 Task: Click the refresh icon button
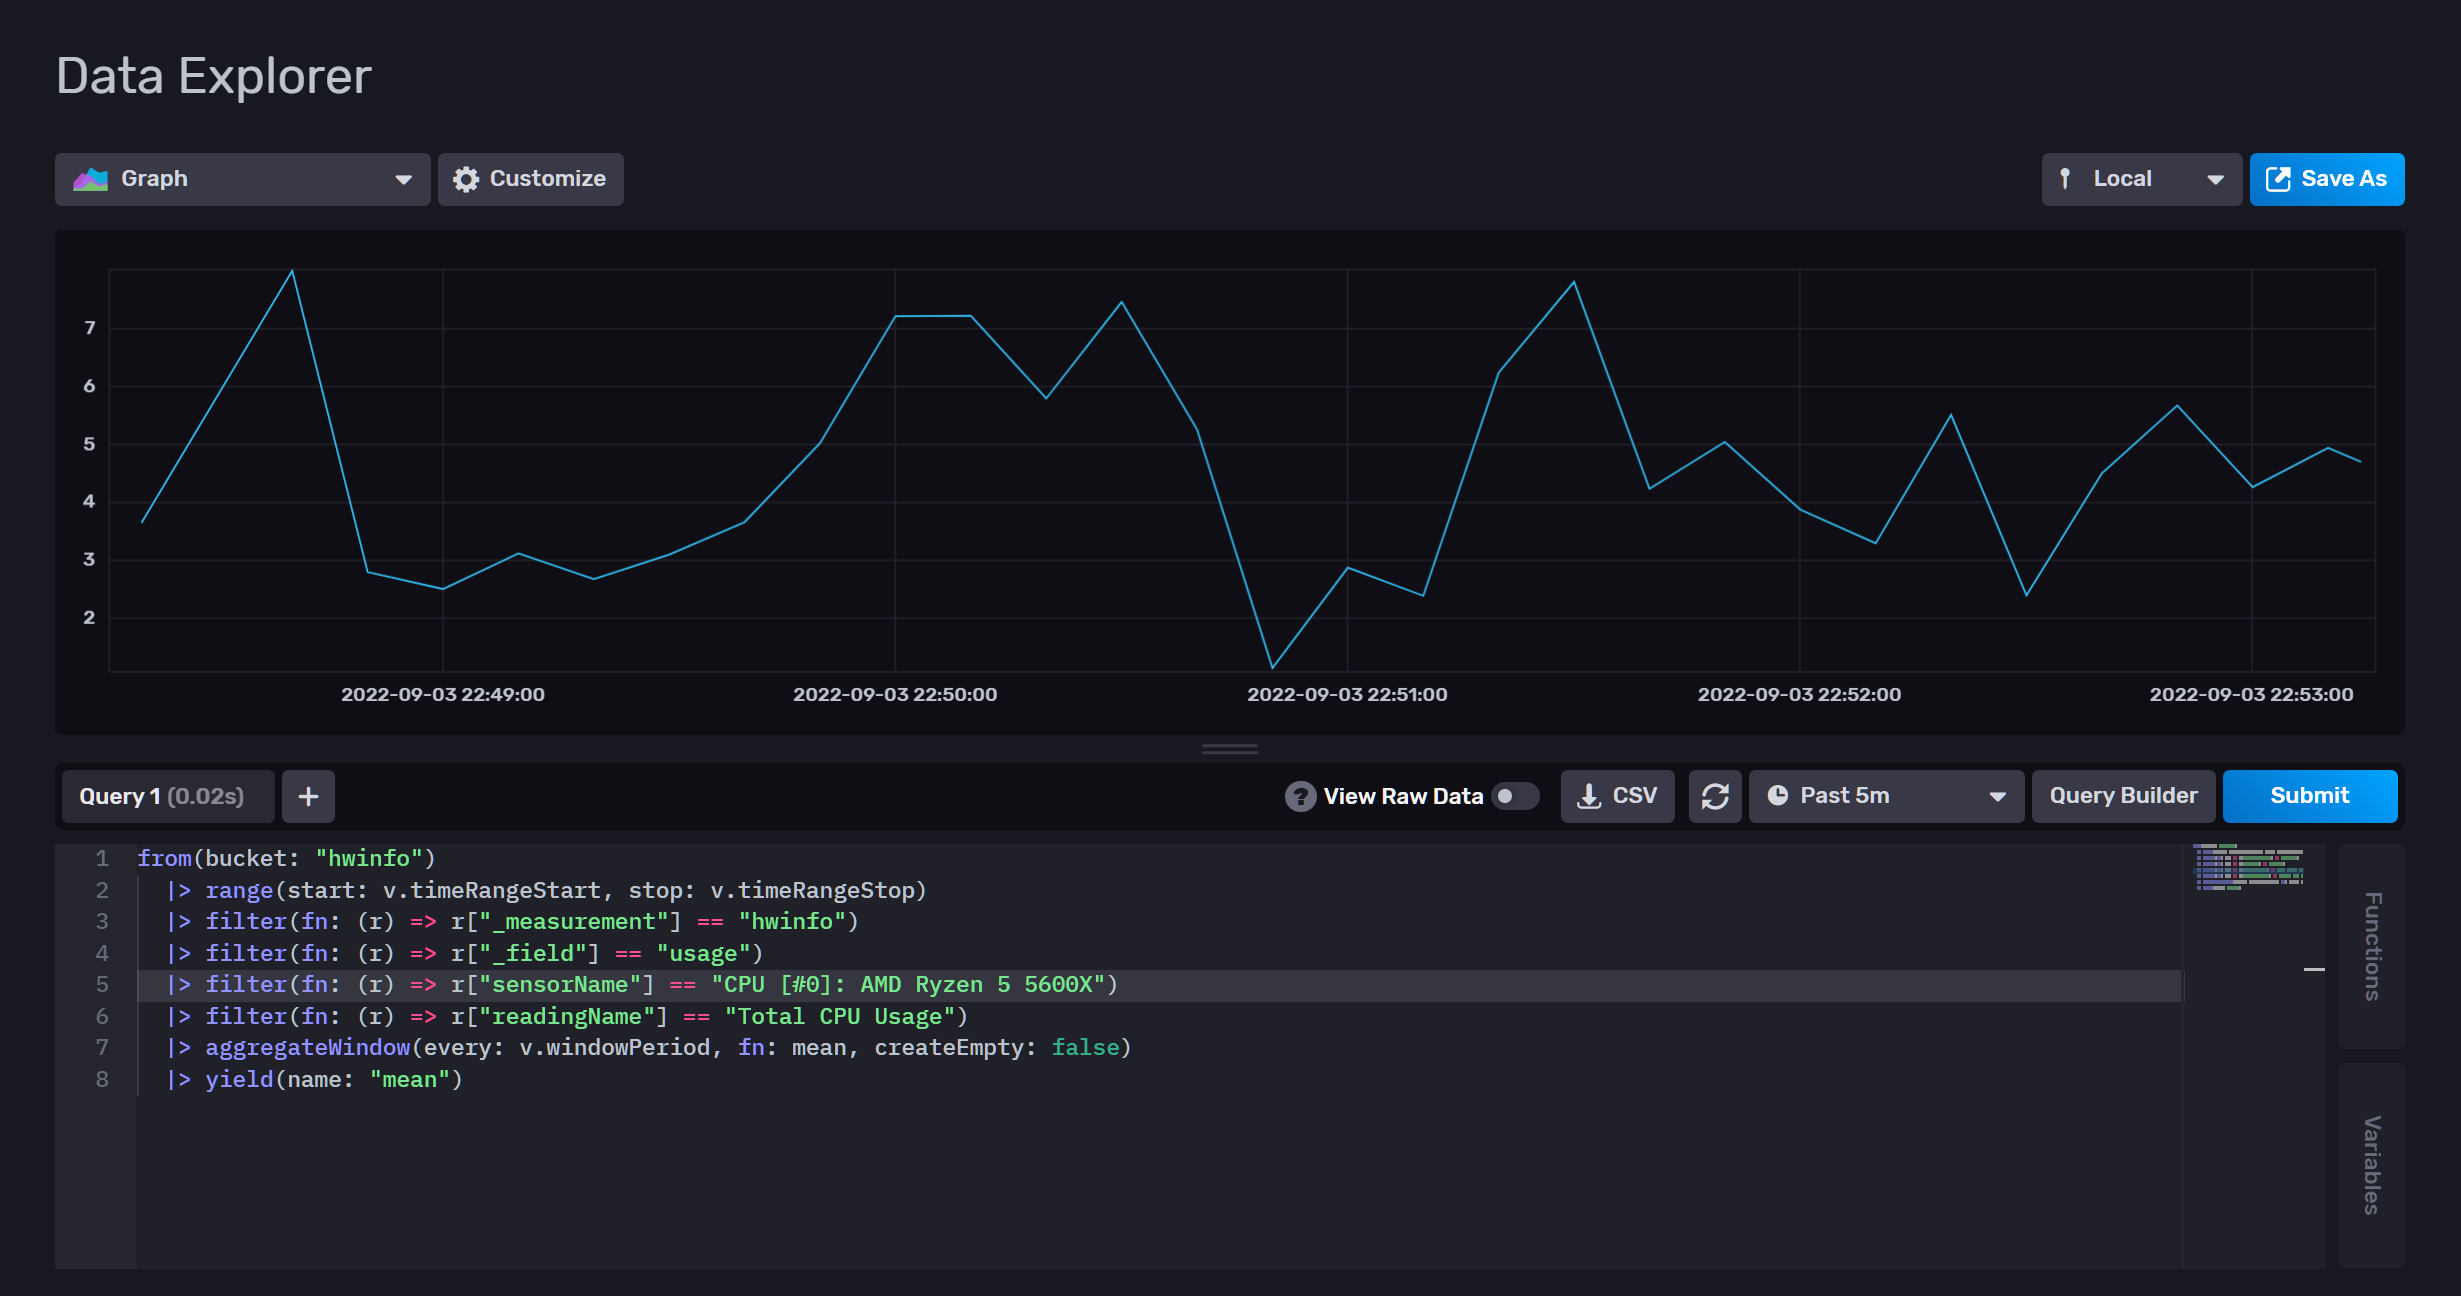tap(1715, 796)
